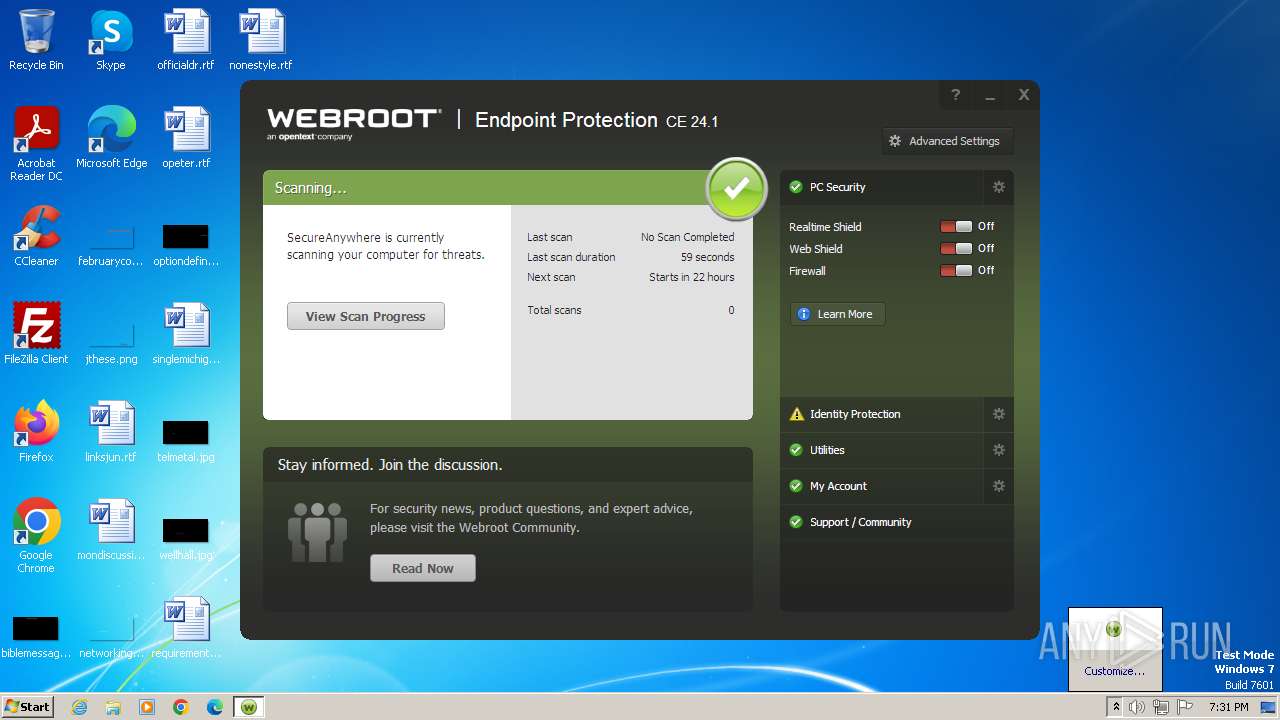This screenshot has height=720, width=1280.
Task: Click the network tray icon
Action: [x=1160, y=707]
